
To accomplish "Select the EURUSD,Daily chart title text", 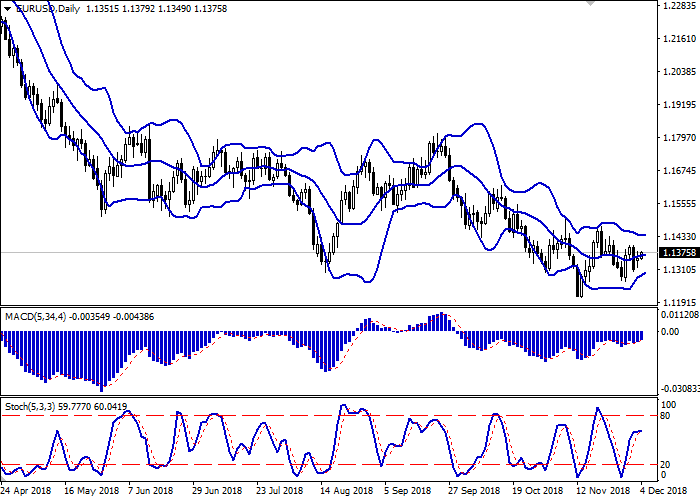I will pos(48,8).
